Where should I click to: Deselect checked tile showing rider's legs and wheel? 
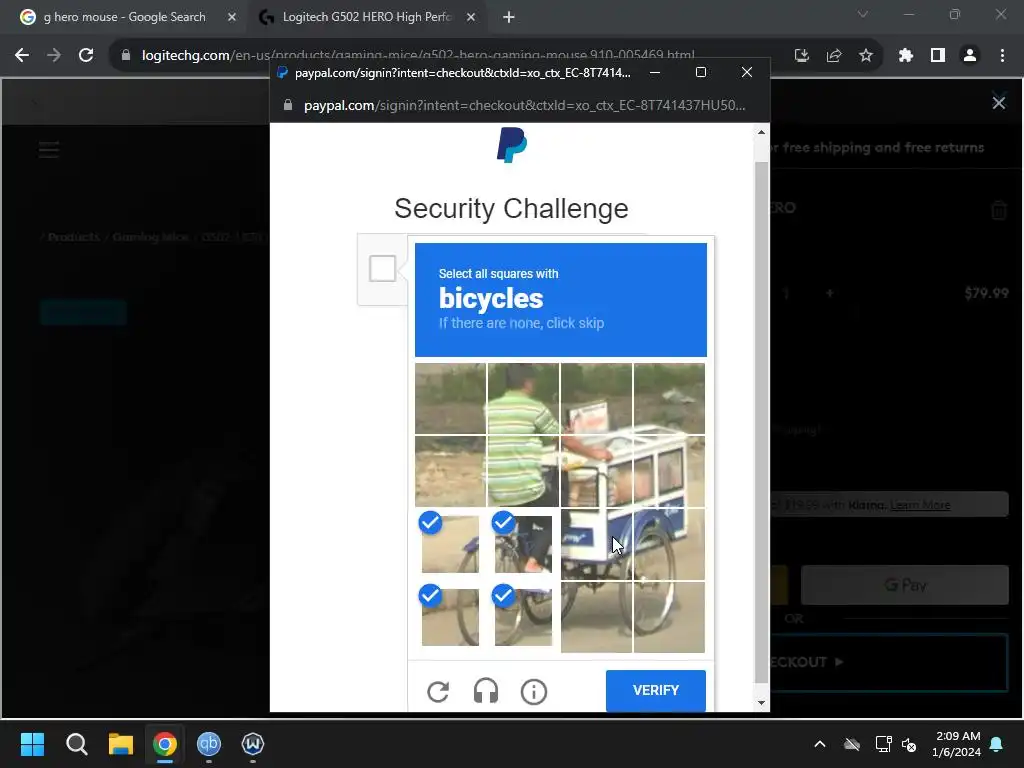pyautogui.click(x=523, y=544)
